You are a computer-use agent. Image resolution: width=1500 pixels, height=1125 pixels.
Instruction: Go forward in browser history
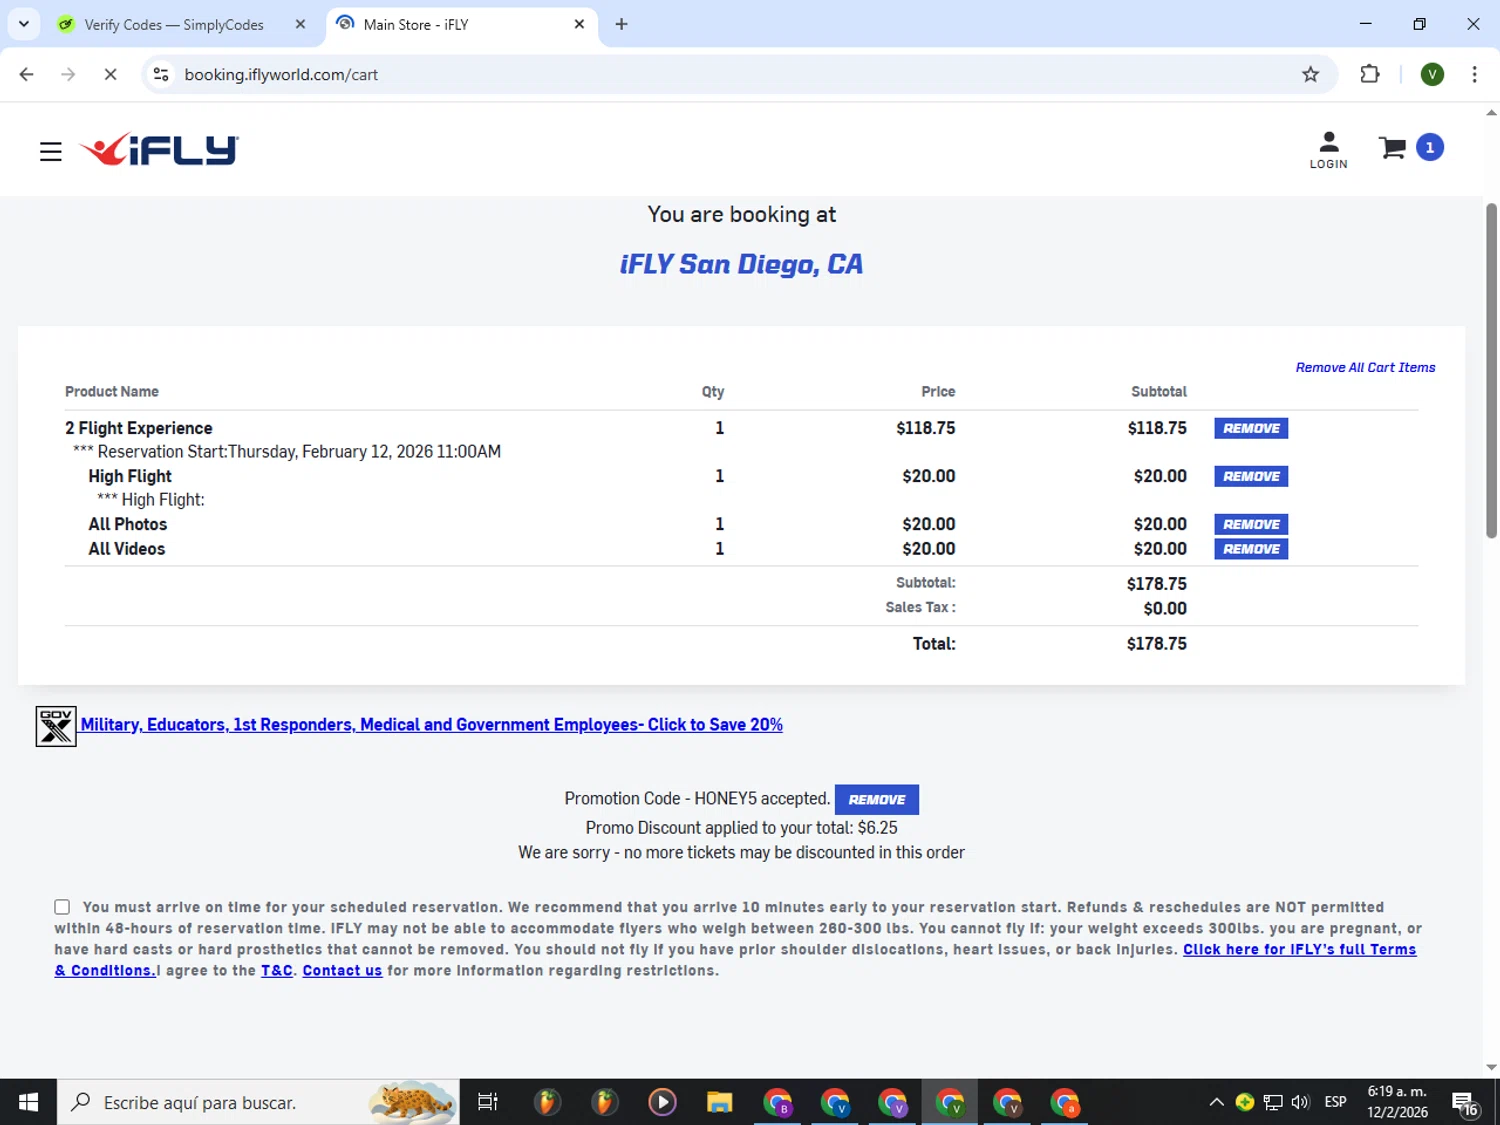coord(68,74)
